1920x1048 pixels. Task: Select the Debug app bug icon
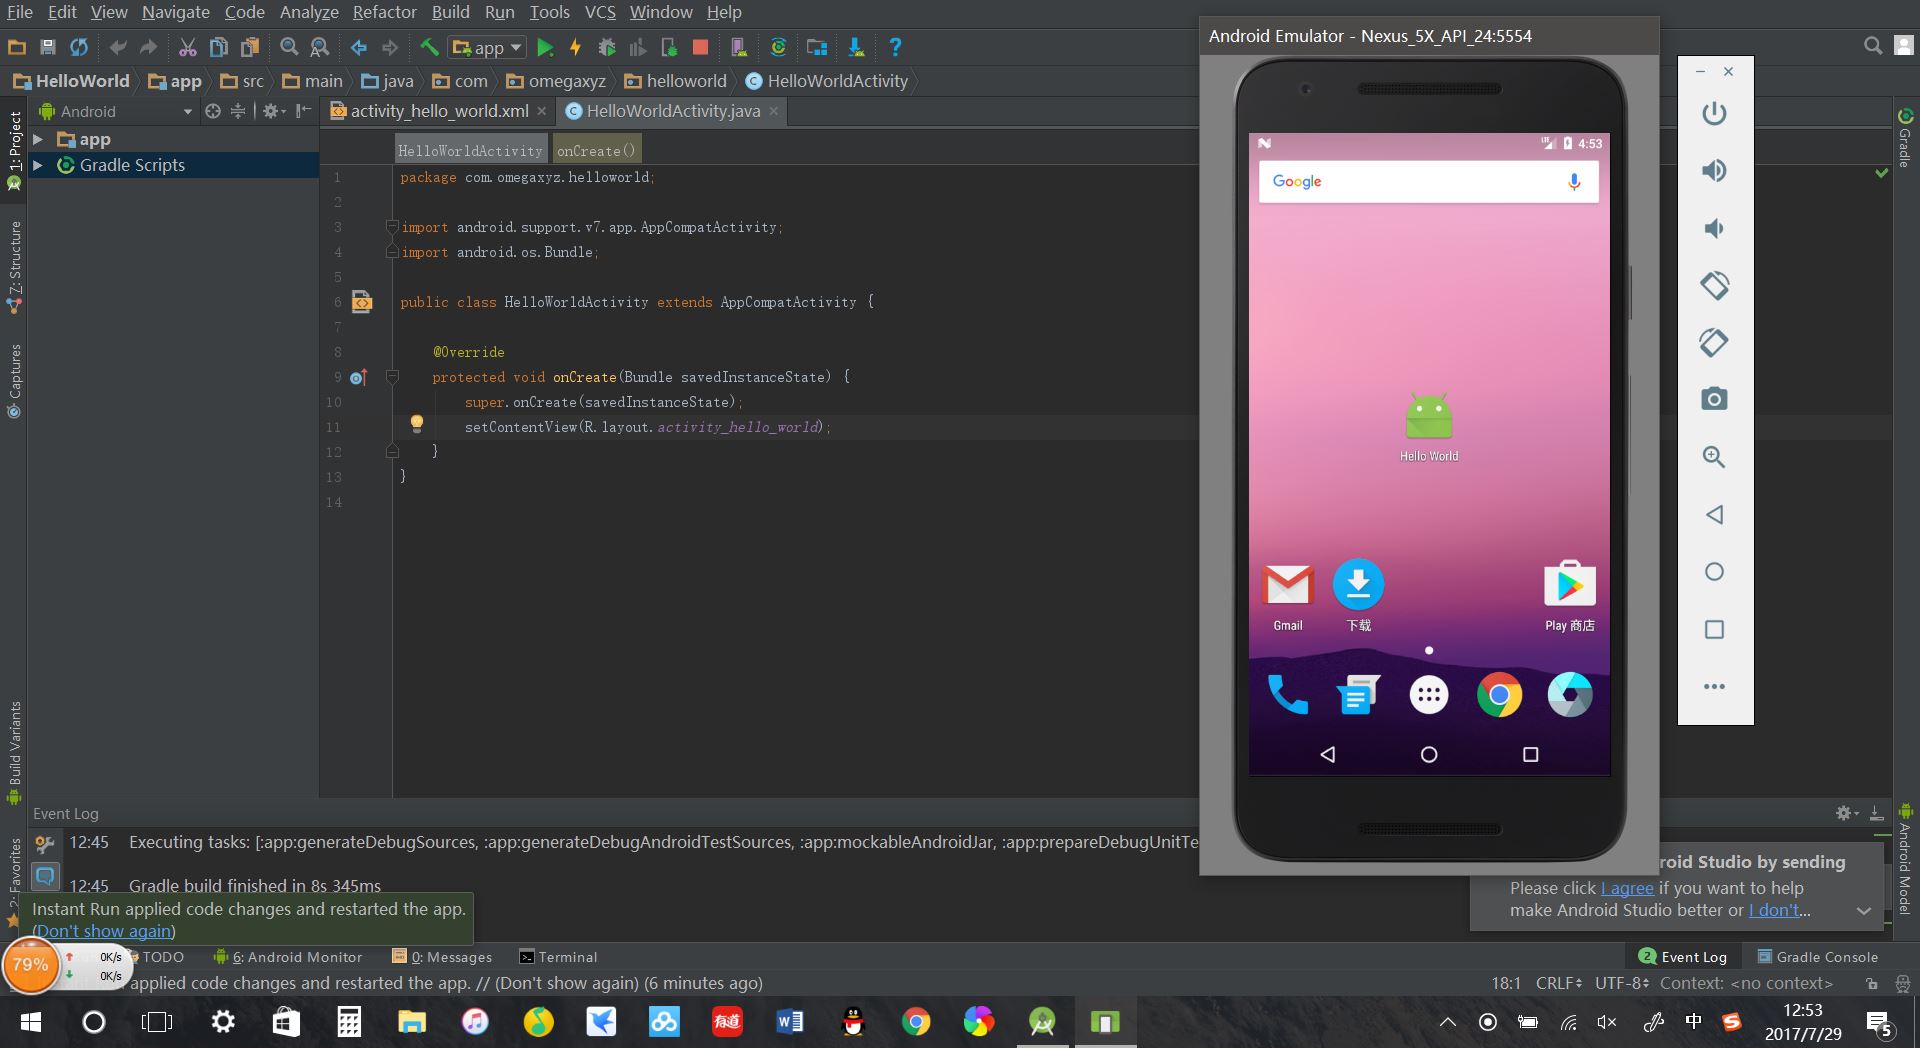(x=607, y=47)
